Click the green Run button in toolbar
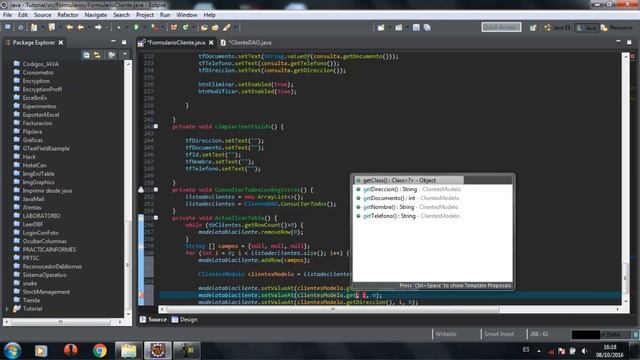The image size is (640, 360). [136, 27]
